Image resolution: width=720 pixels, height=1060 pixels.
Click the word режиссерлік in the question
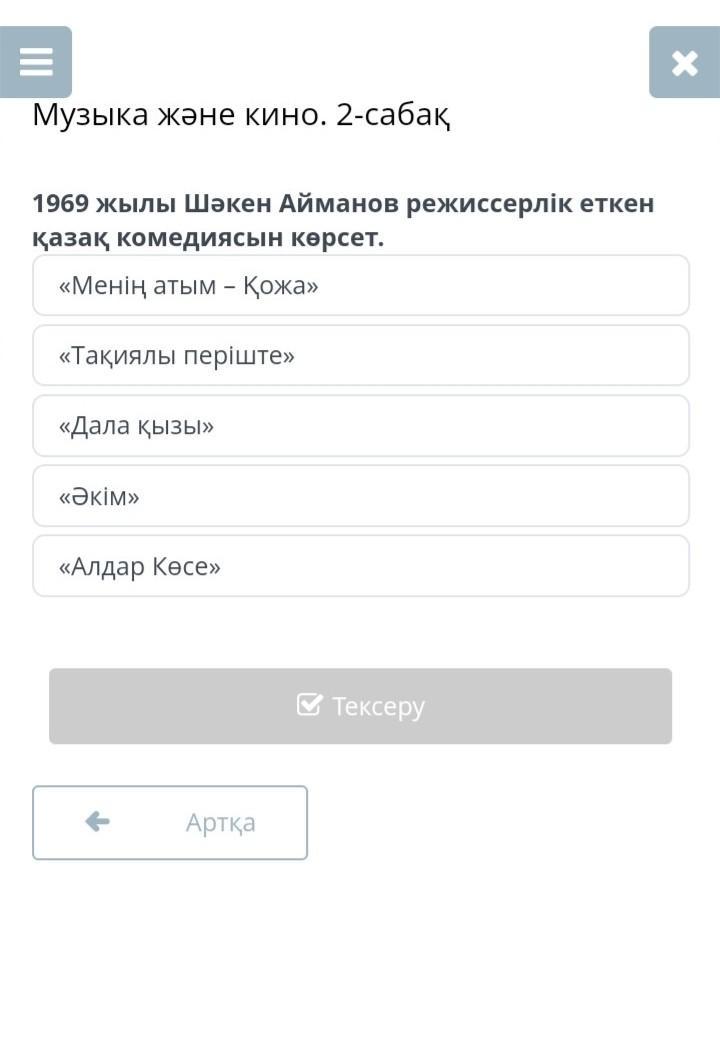486,204
